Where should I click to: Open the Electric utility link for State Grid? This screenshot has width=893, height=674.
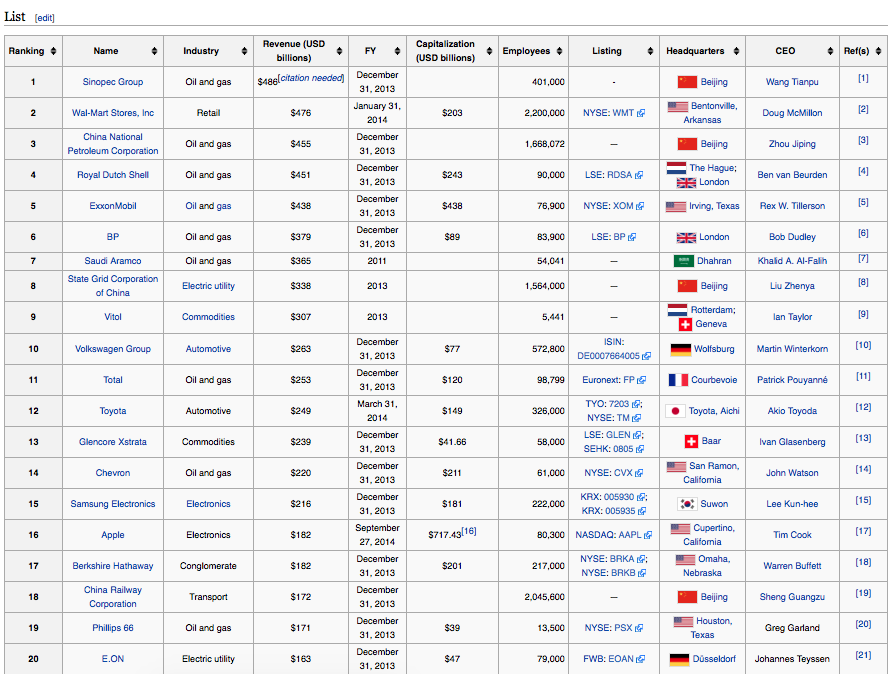point(208,286)
